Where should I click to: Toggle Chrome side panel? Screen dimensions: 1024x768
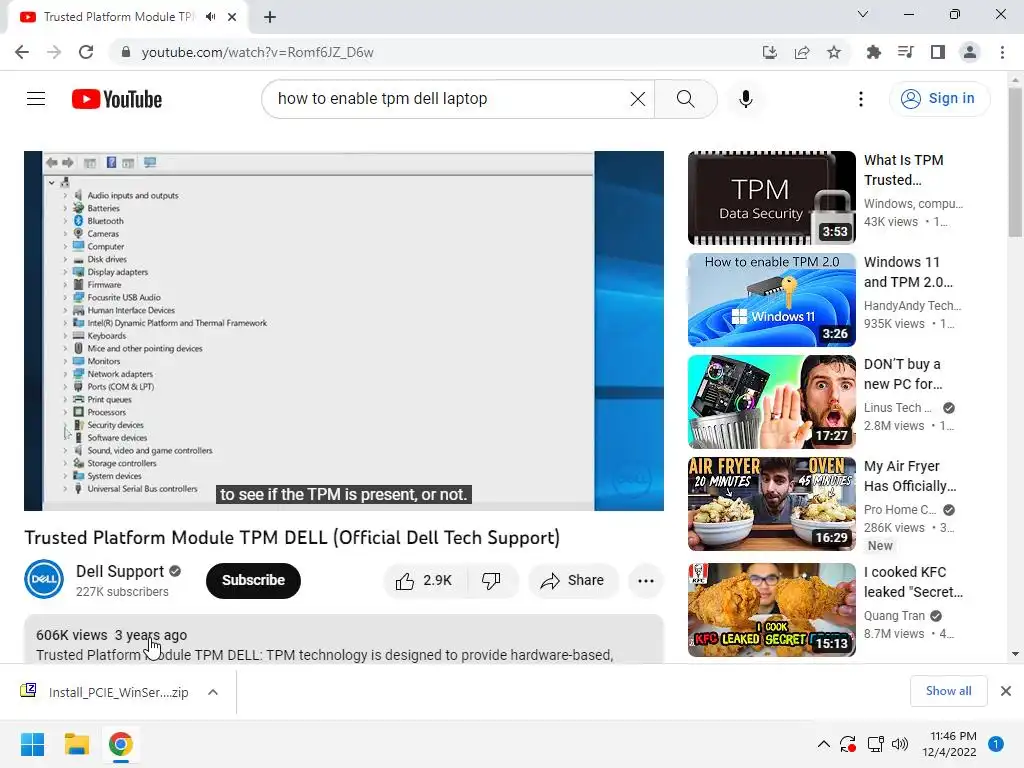(938, 52)
